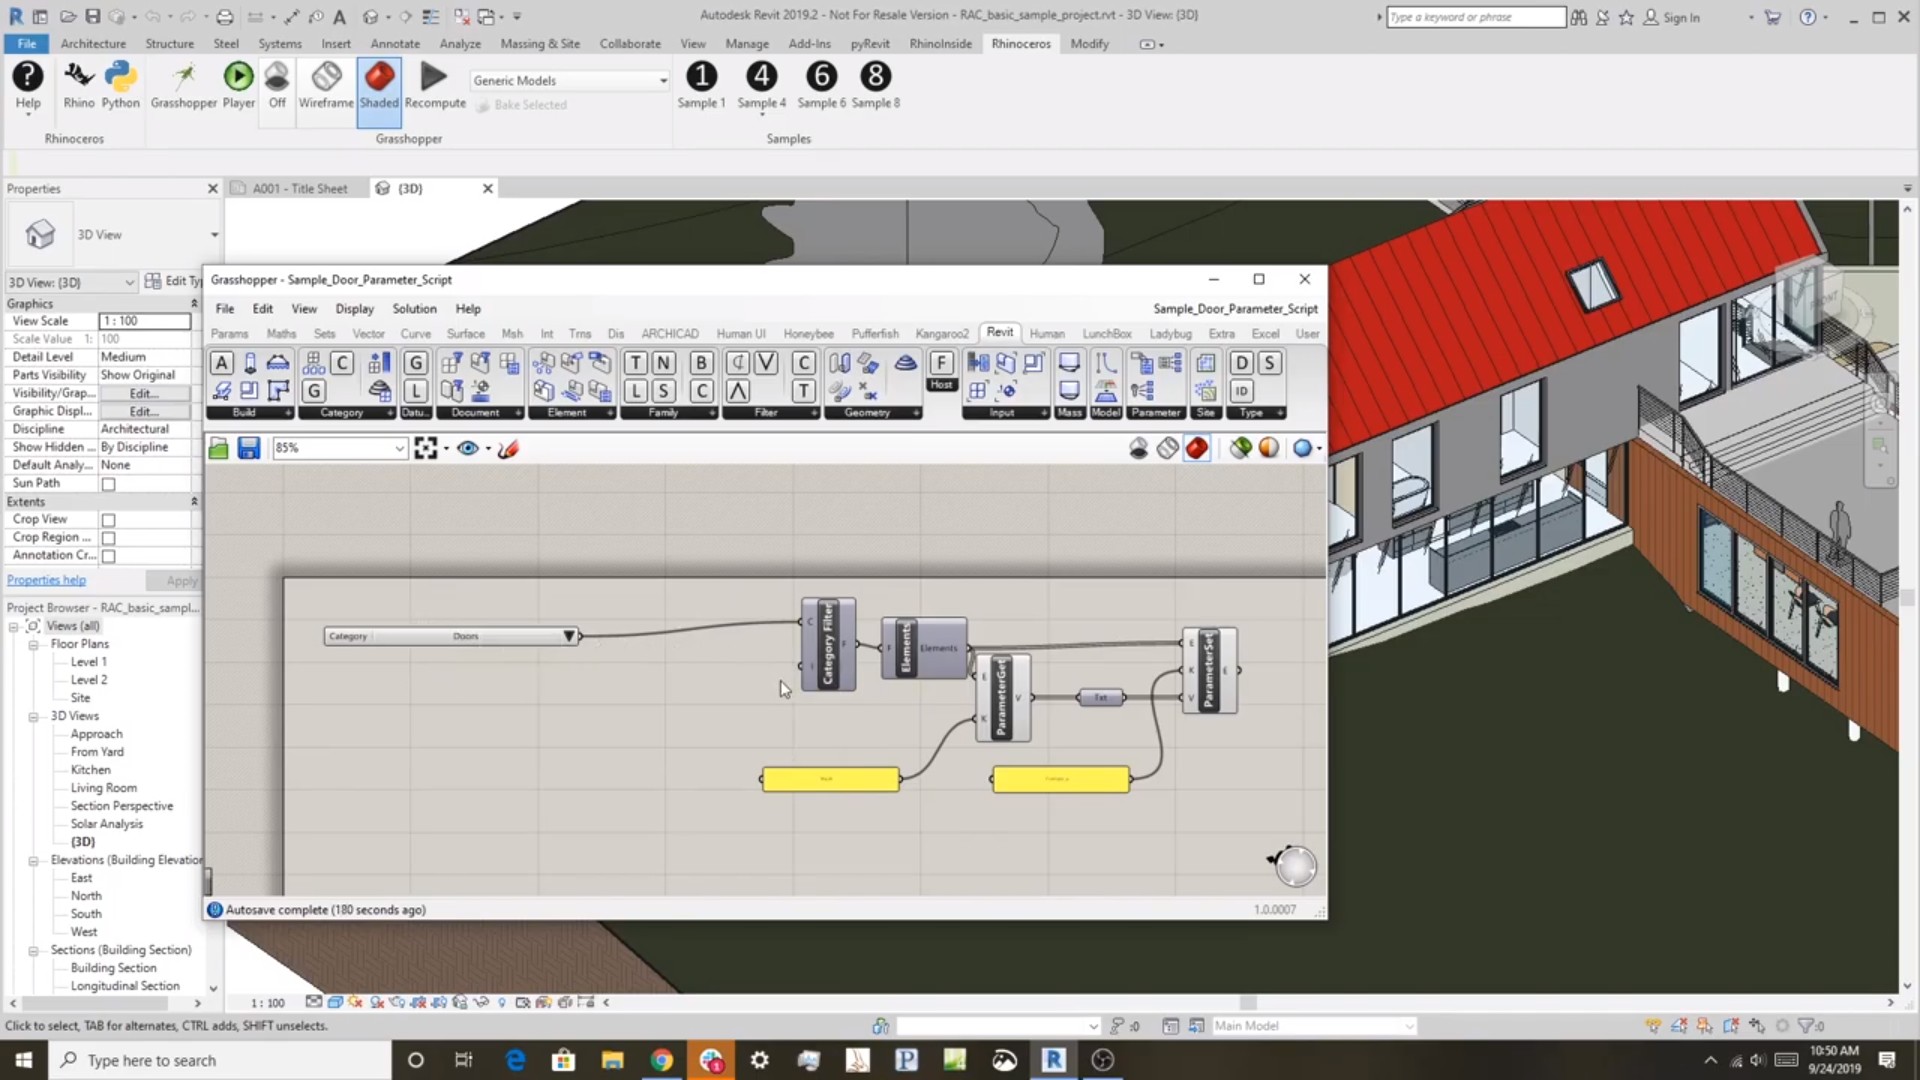Image resolution: width=1920 pixels, height=1080 pixels.
Task: Click the Zoom Extents icon in canvas toolbar
Action: tap(426, 449)
